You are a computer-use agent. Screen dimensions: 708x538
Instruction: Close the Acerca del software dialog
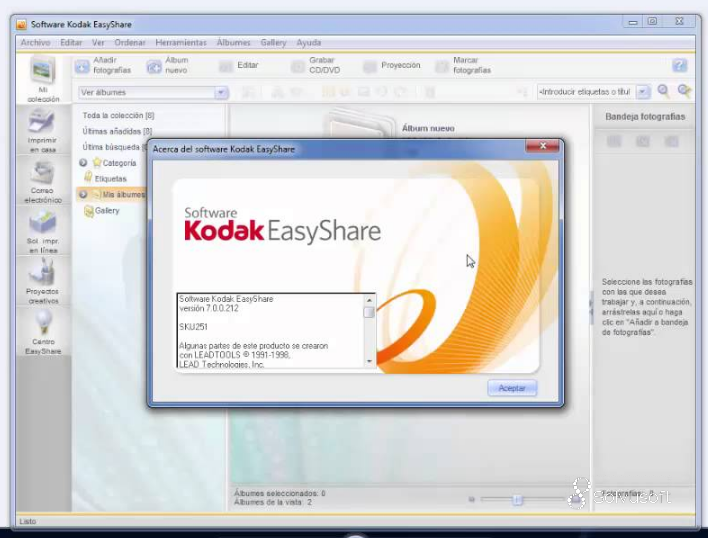543,146
